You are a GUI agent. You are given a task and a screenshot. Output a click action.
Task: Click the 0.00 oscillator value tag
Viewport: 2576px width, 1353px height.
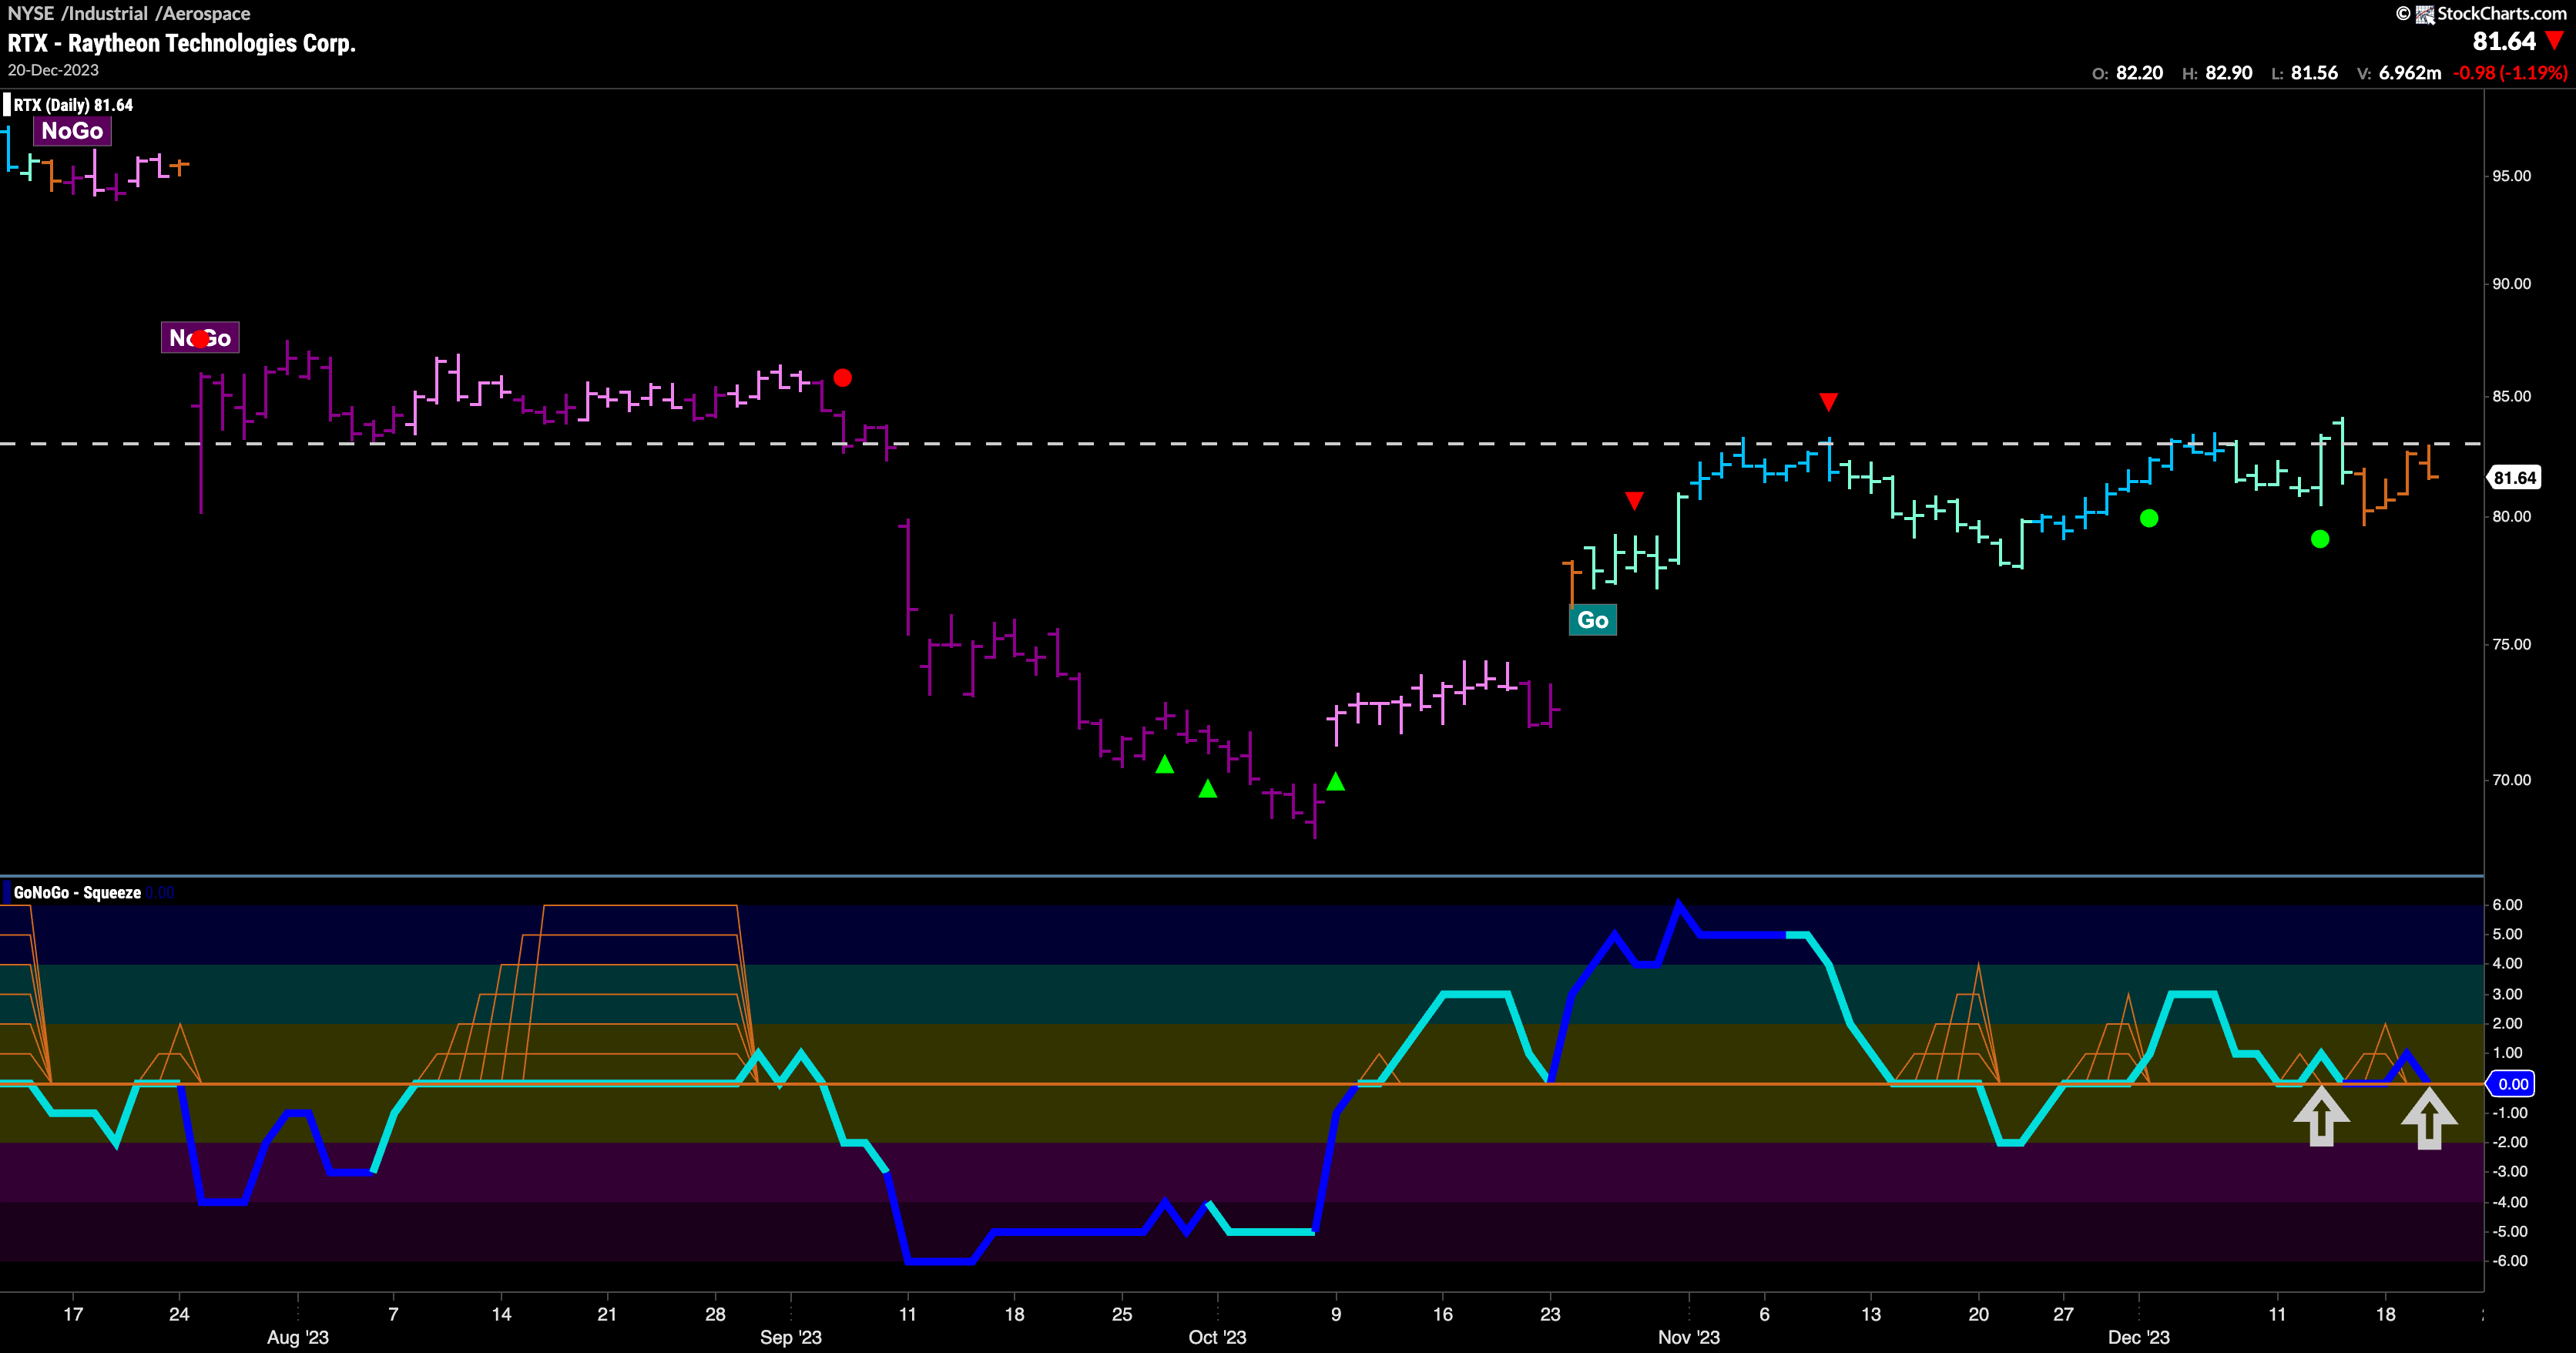2512,1084
